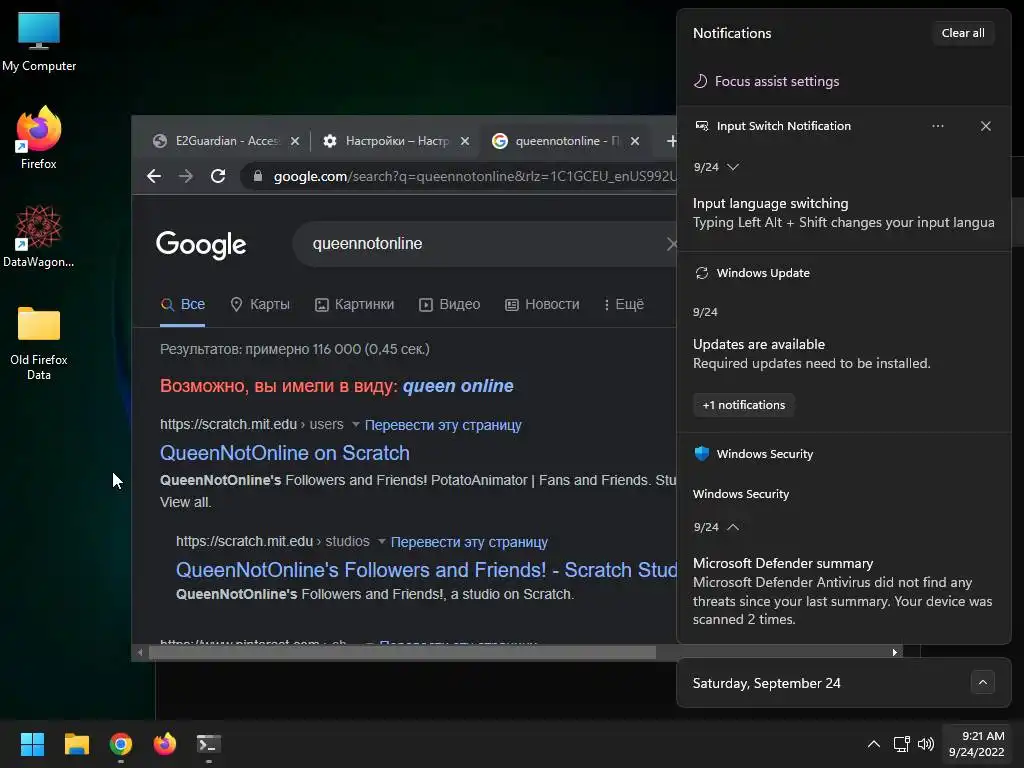The height and width of the screenshot is (768, 1024).
Task: Open the Updates are available notification
Action: pyautogui.click(x=812, y=354)
